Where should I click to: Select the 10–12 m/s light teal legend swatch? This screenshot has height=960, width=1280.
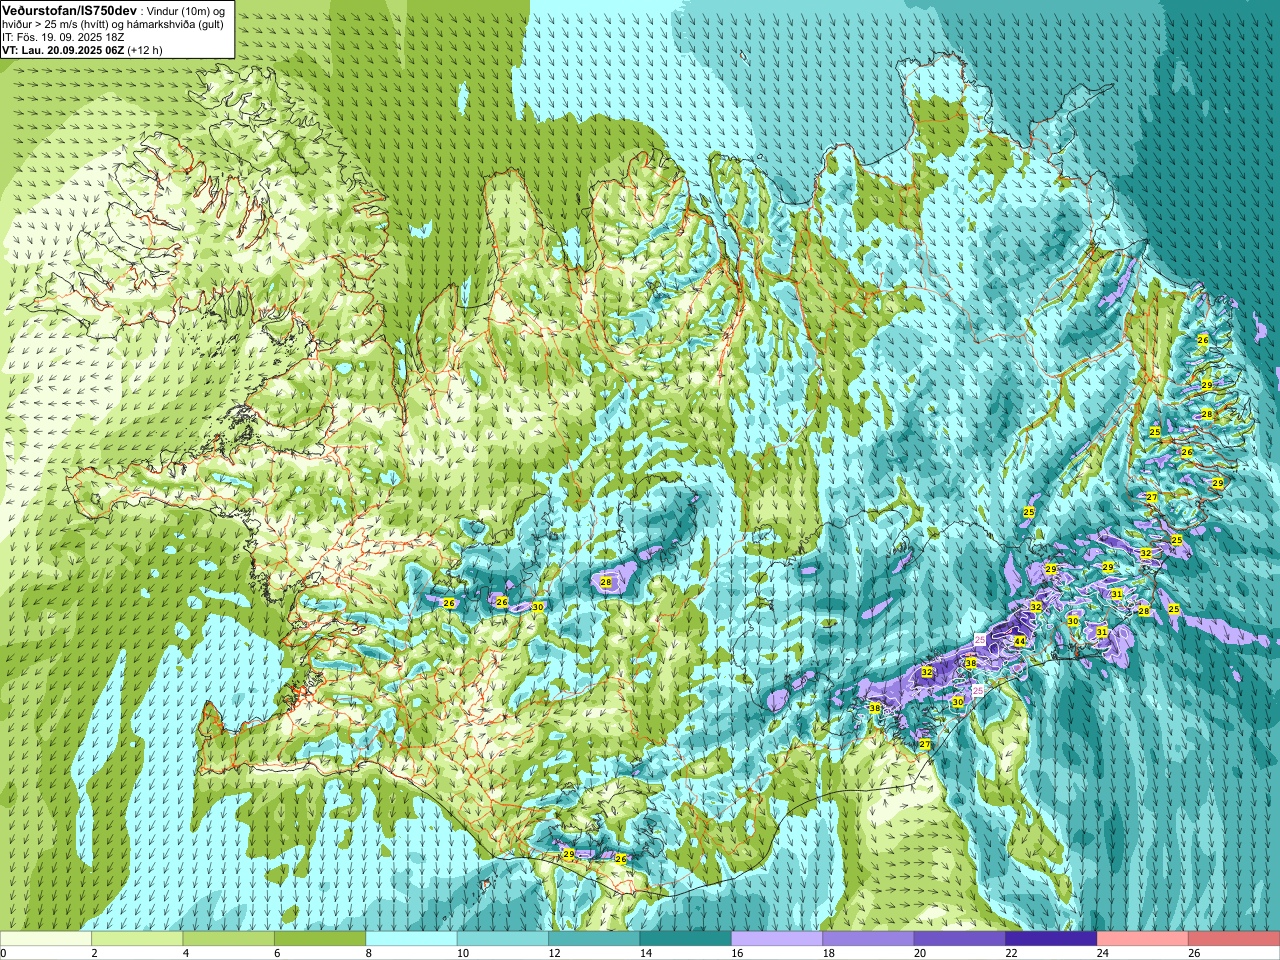click(503, 939)
